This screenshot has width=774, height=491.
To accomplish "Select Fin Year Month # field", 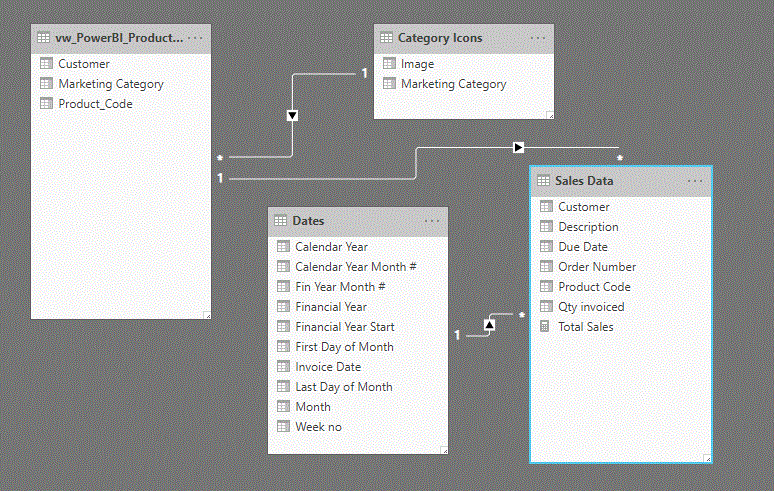I will (x=358, y=287).
